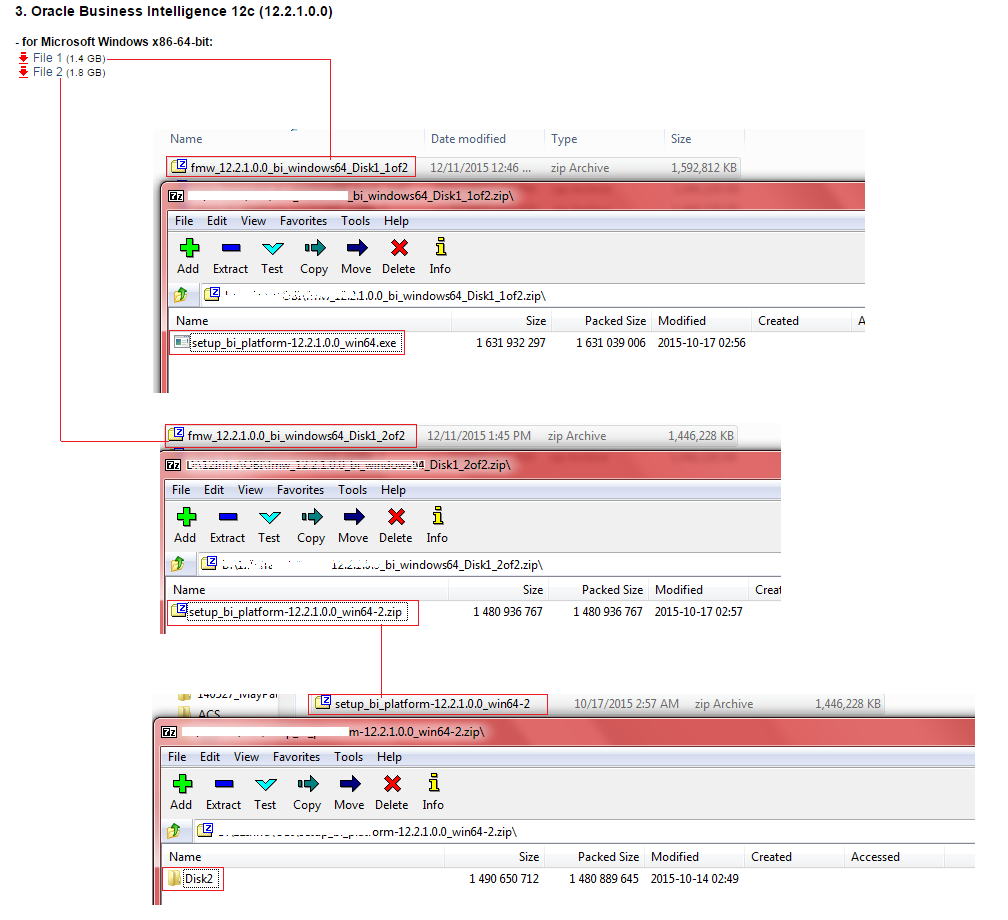Go up one folder in win64-2.zip window
Image resolution: width=1008 pixels, height=920 pixels.
point(174,831)
